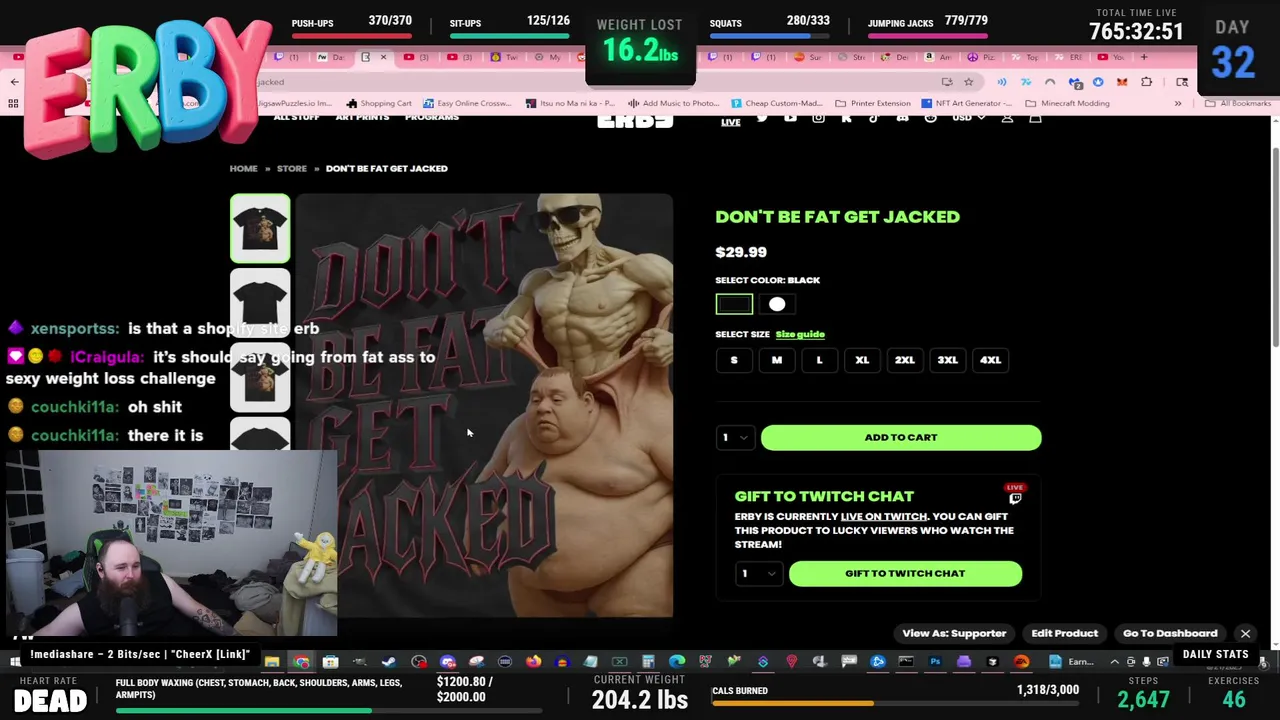Go to HOME breadcrumb

pyautogui.click(x=243, y=168)
